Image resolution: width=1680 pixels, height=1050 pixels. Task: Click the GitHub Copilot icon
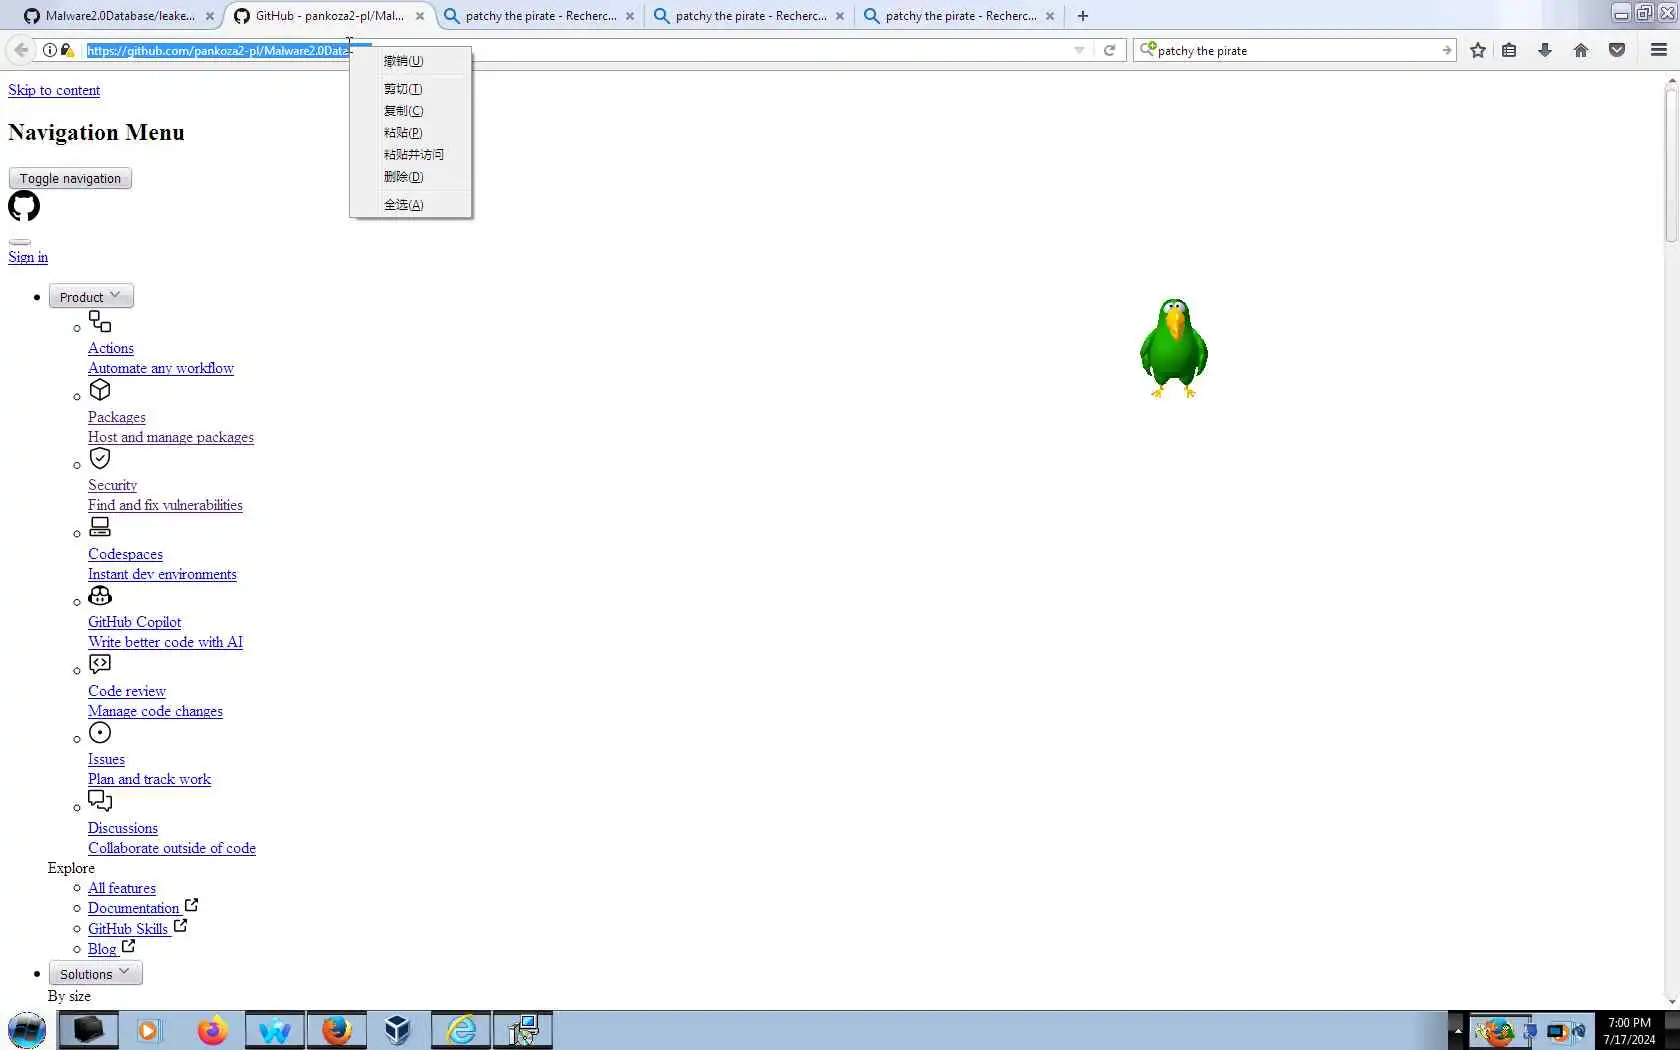click(100, 595)
